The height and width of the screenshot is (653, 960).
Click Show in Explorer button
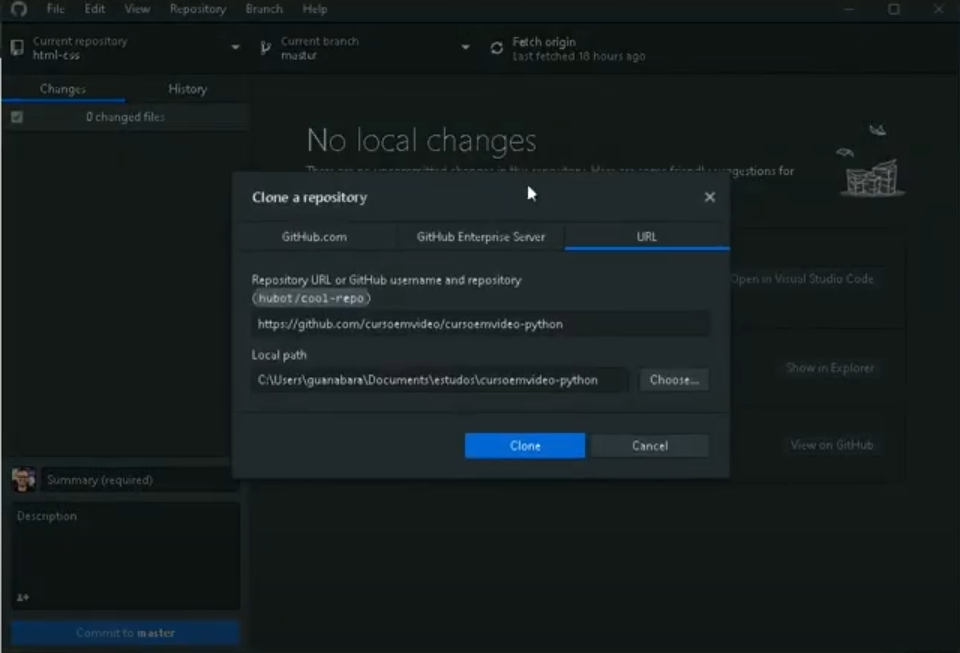[x=830, y=368]
